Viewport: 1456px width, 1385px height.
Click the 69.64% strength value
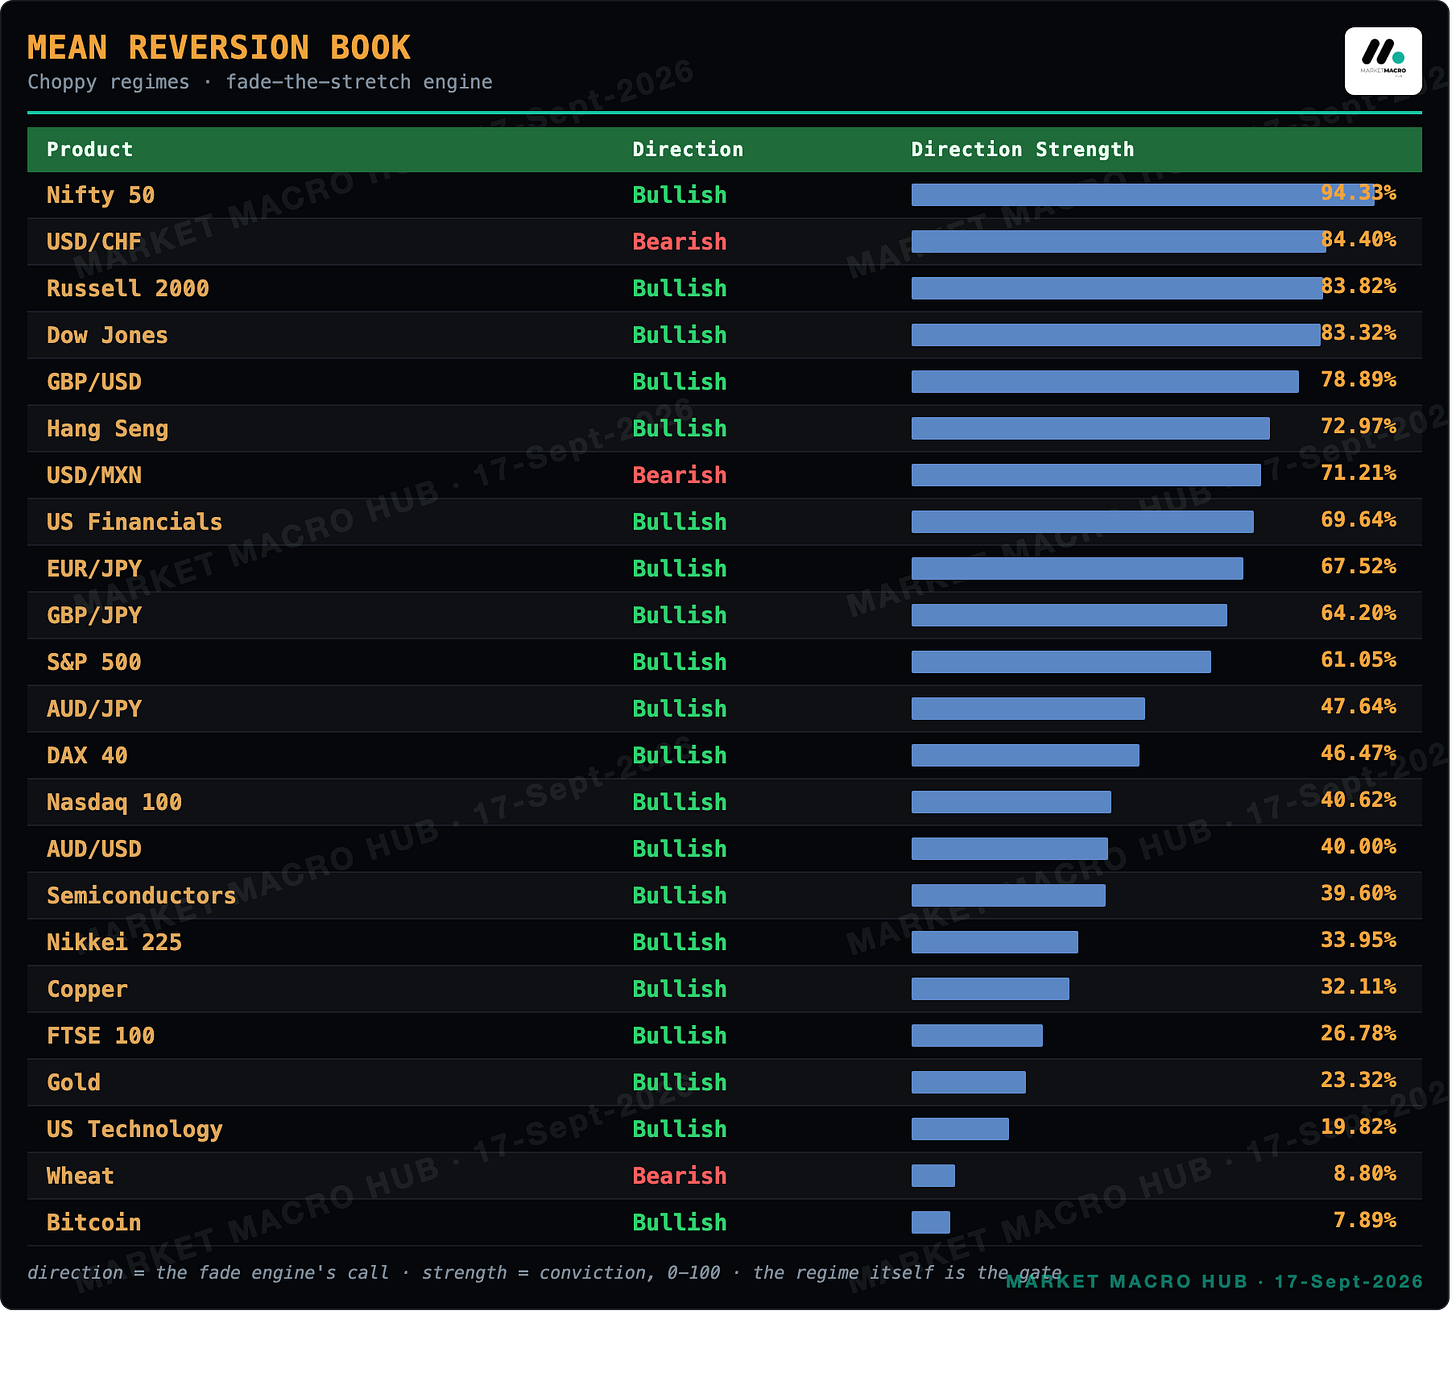tap(1358, 520)
